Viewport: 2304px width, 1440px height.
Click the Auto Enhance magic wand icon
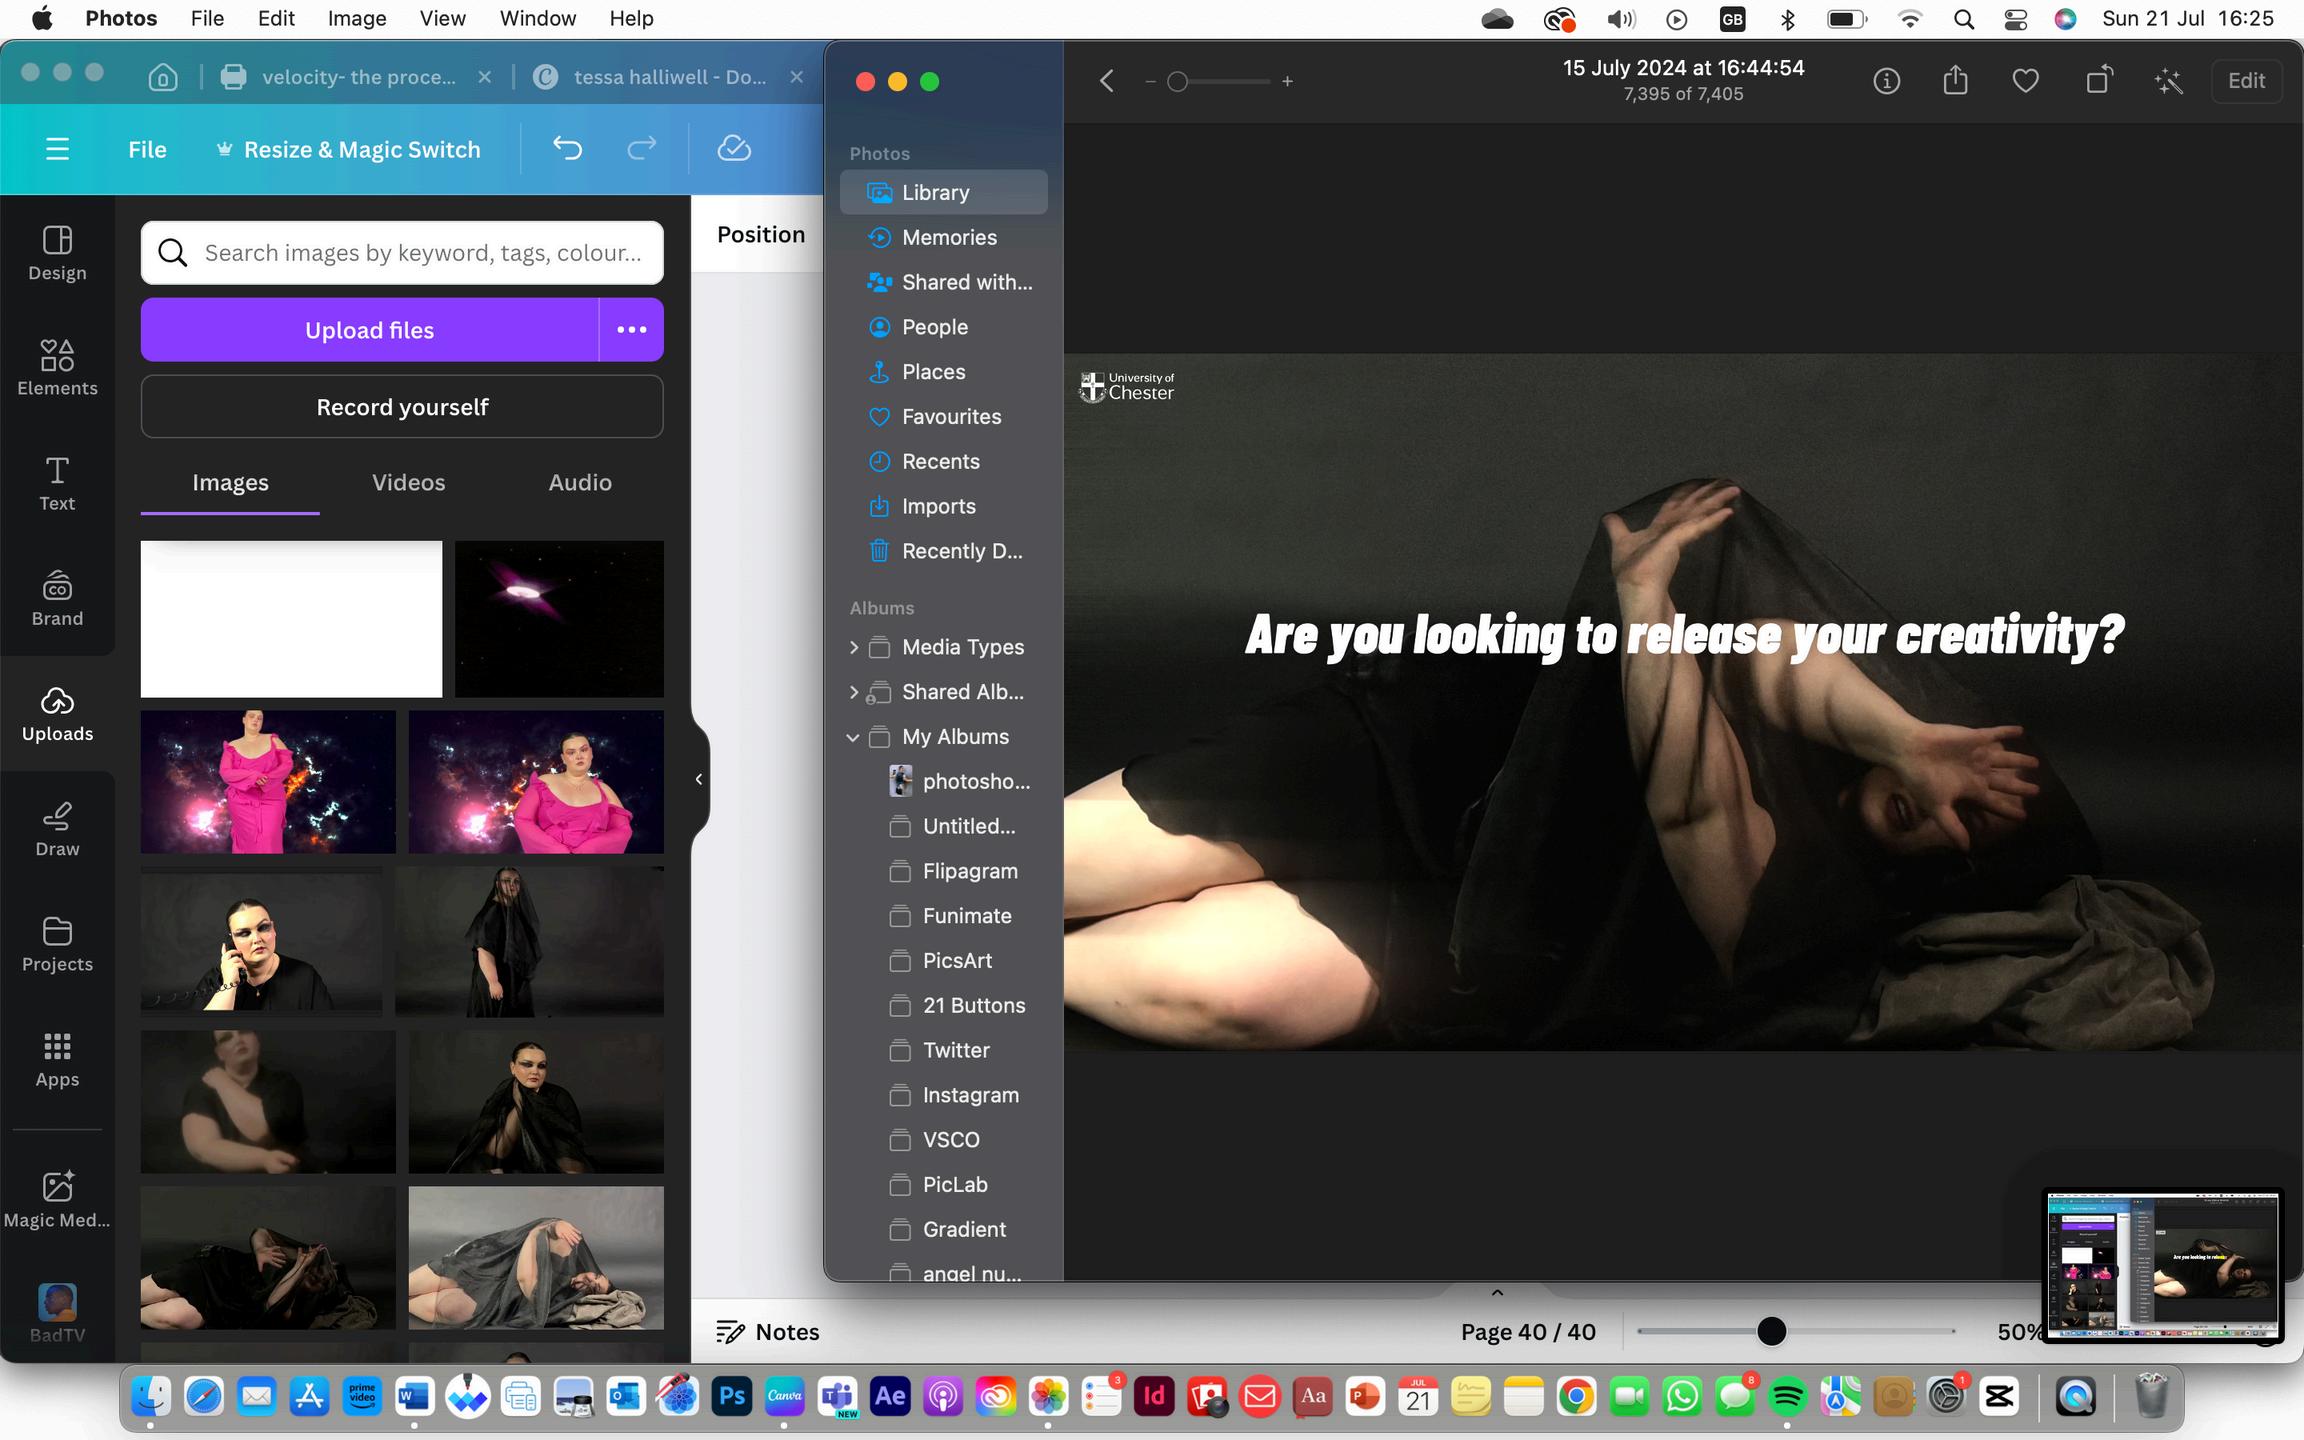(x=2168, y=81)
